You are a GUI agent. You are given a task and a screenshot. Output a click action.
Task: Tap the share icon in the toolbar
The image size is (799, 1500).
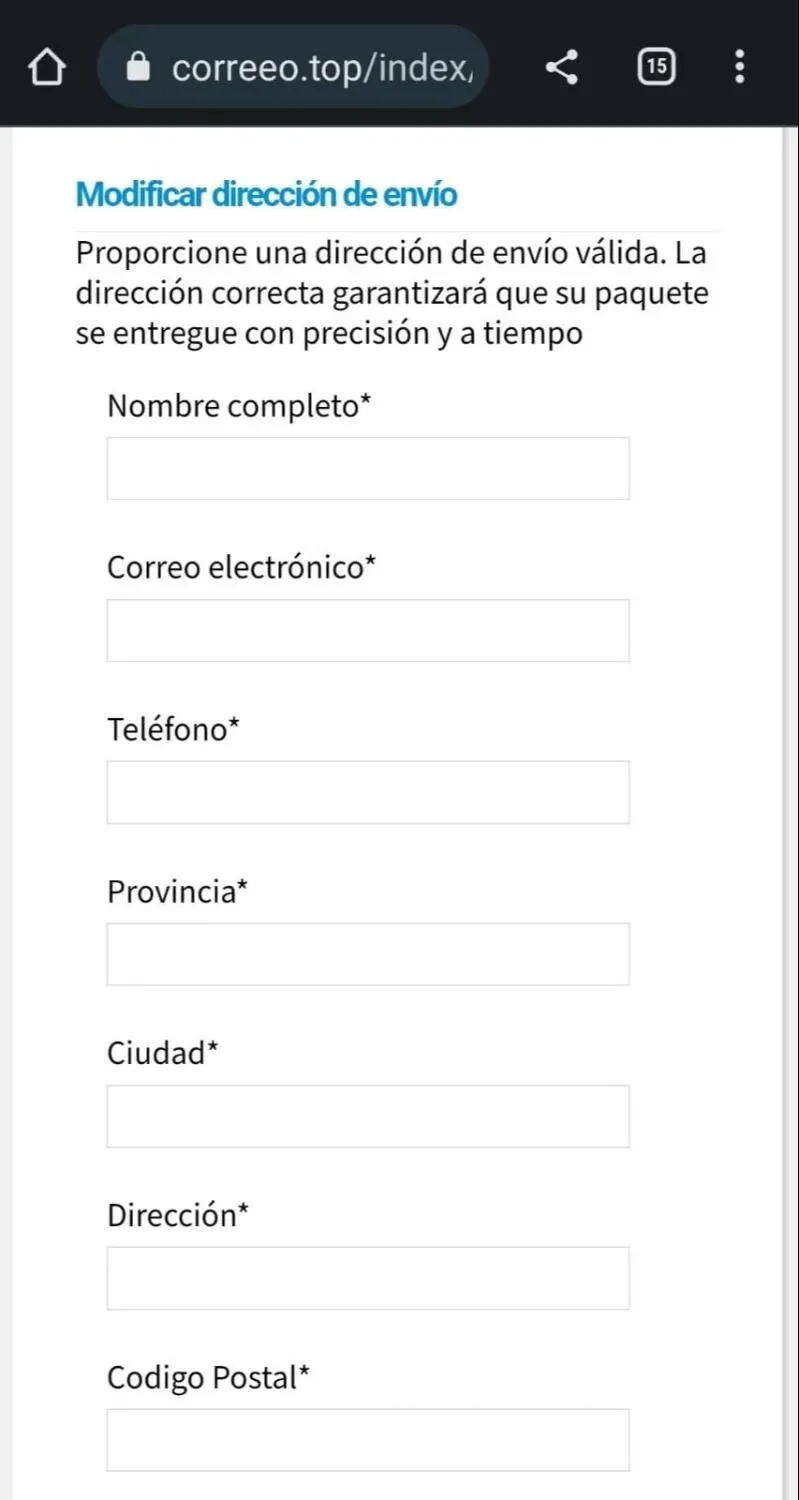[x=562, y=67]
